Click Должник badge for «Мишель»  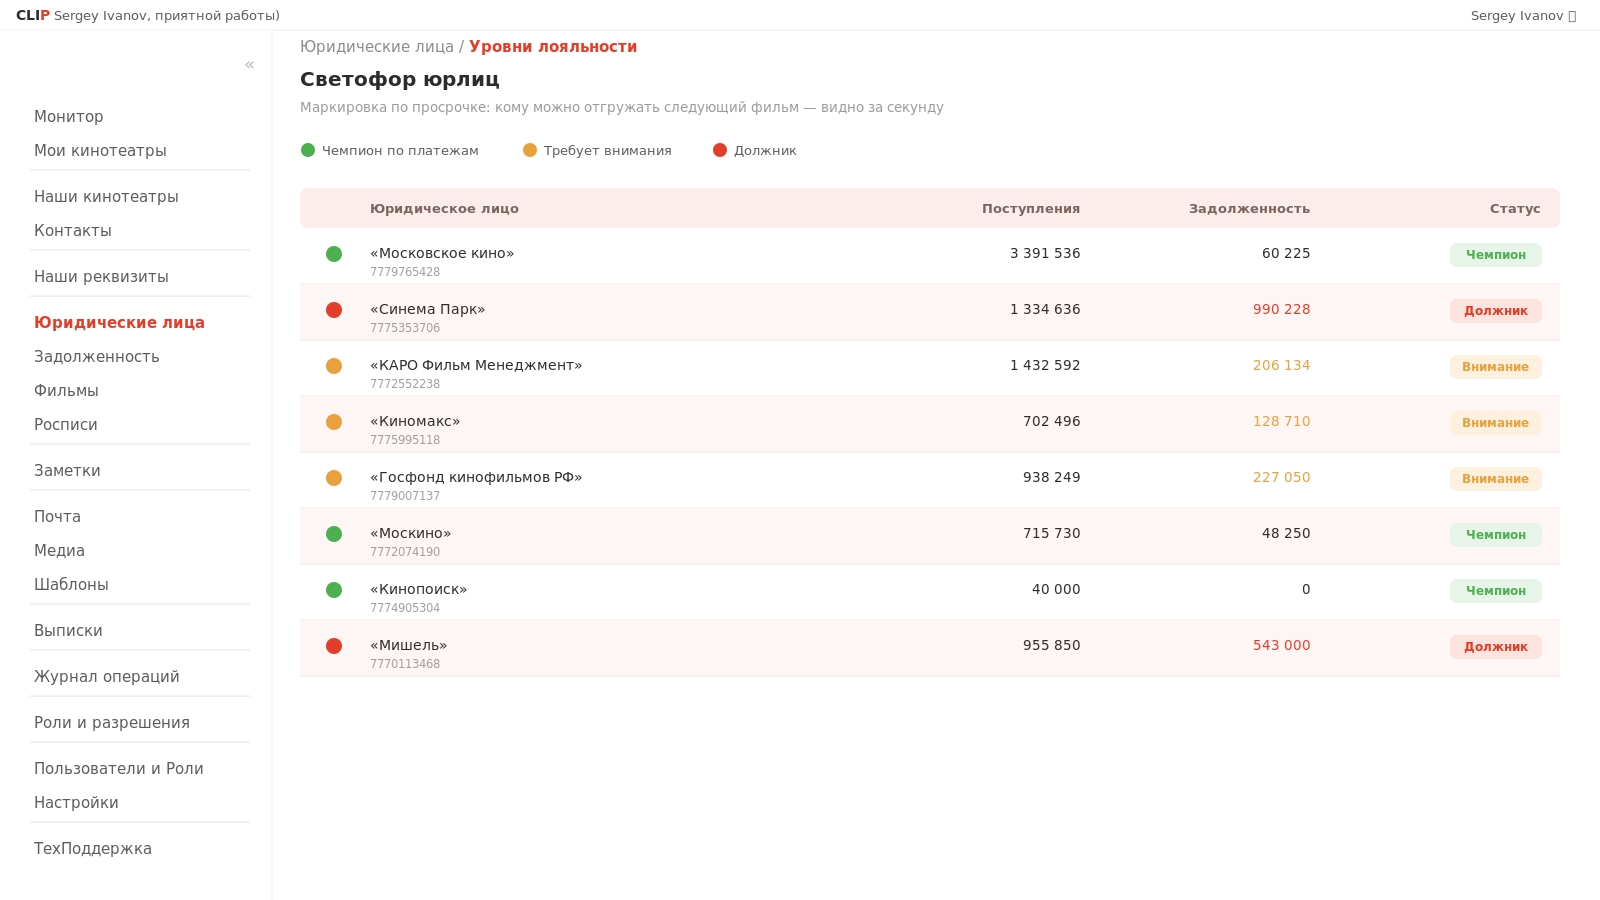[1496, 647]
